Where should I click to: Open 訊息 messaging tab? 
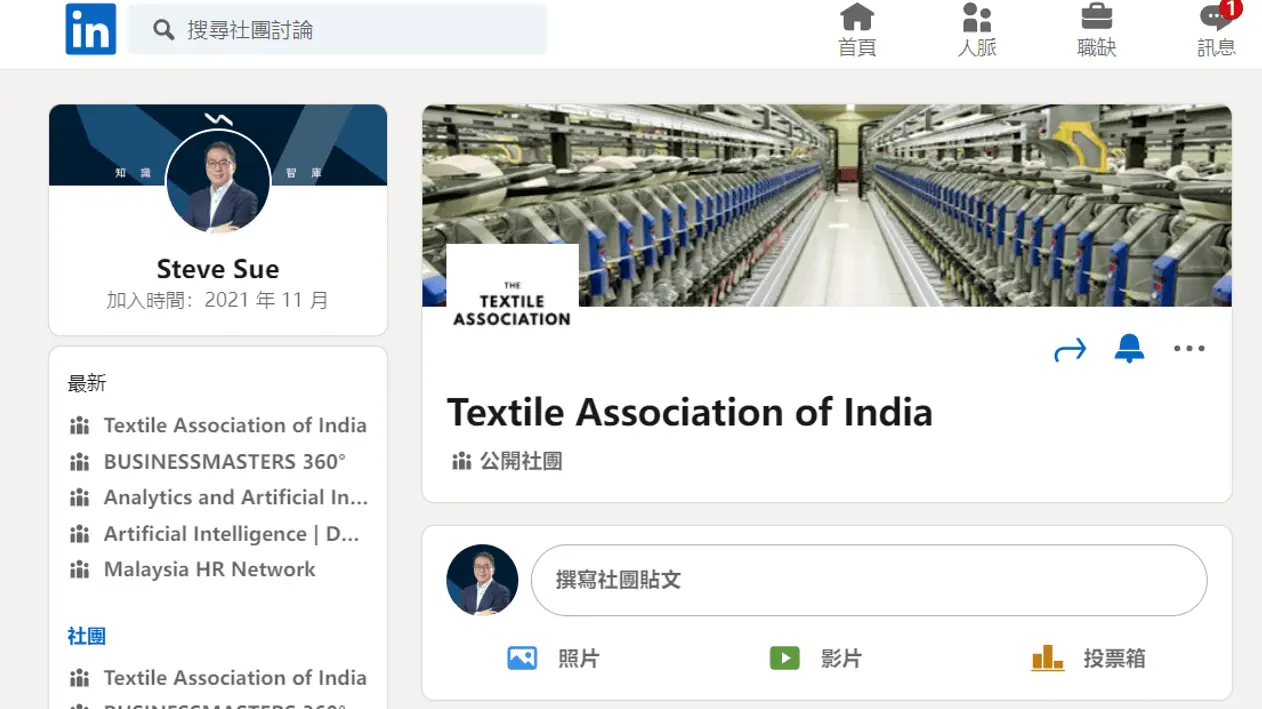1217,30
